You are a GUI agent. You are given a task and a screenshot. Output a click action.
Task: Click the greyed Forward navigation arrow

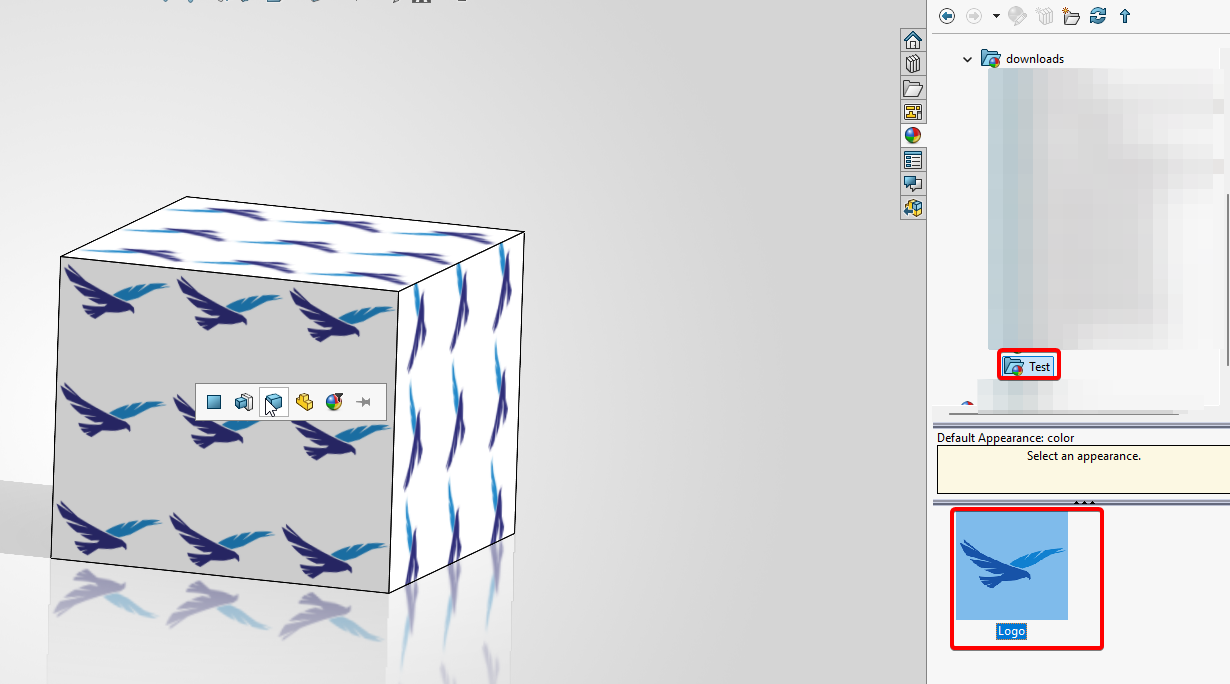(974, 16)
